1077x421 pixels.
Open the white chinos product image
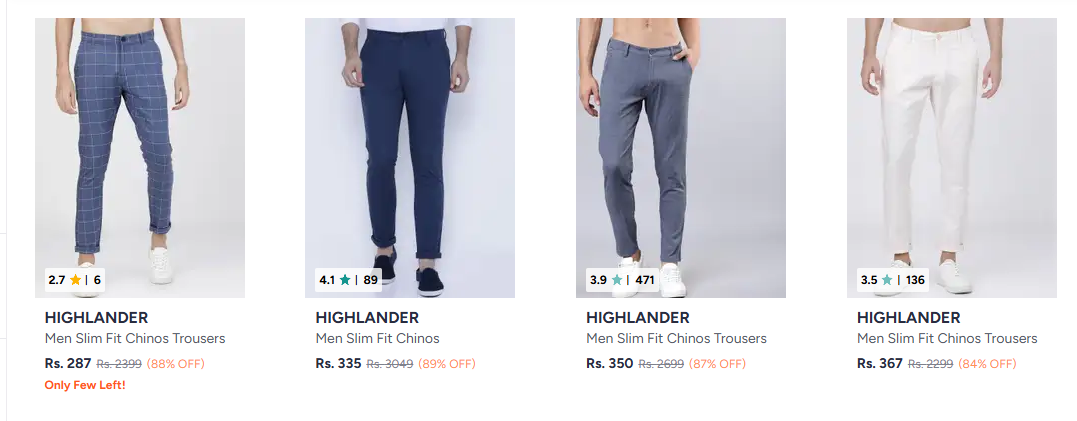coord(951,157)
